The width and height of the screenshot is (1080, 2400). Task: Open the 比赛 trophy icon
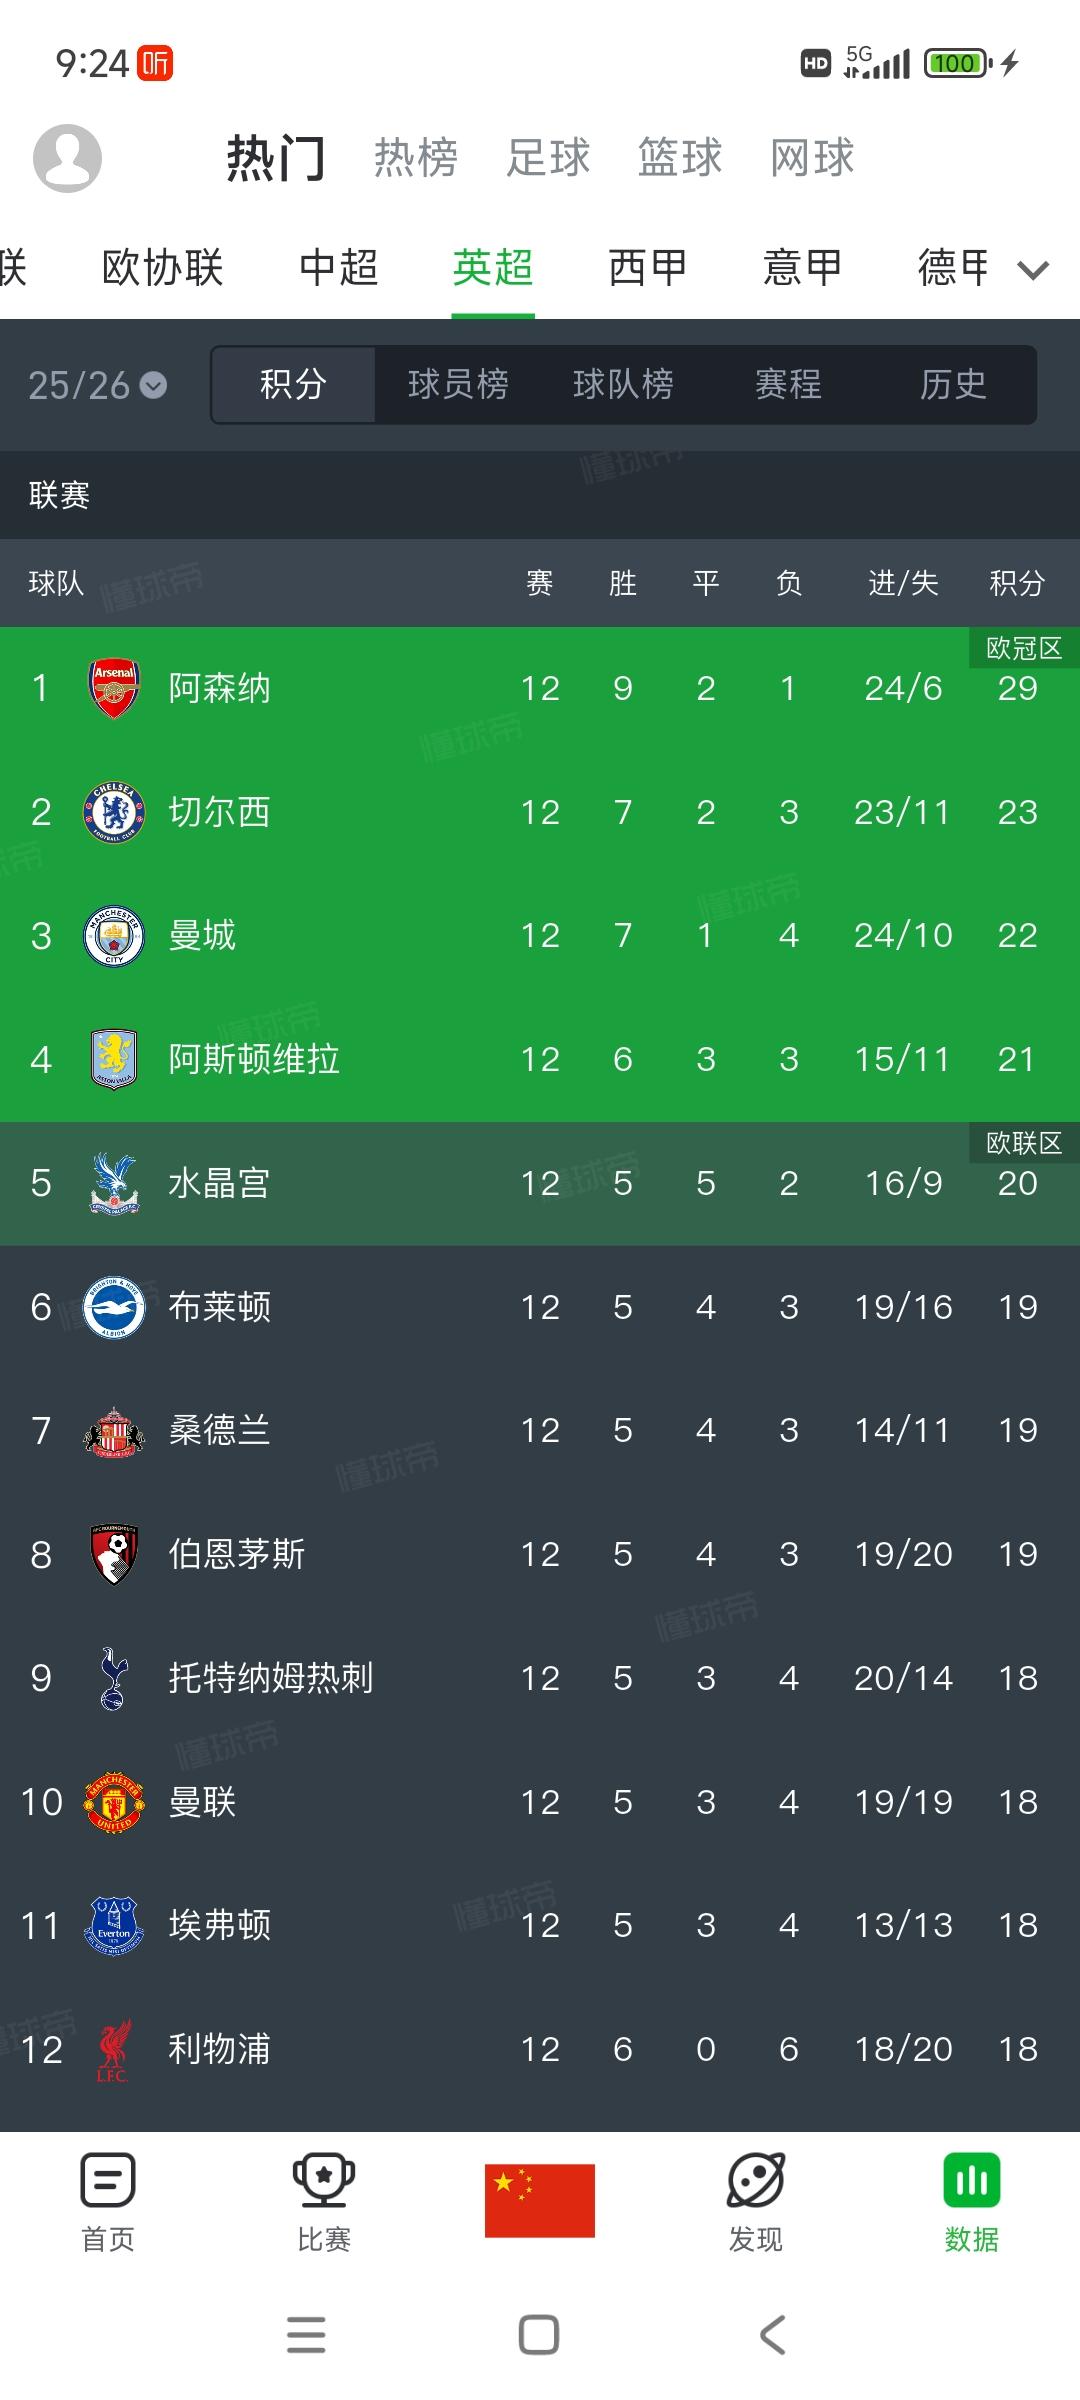click(324, 2181)
